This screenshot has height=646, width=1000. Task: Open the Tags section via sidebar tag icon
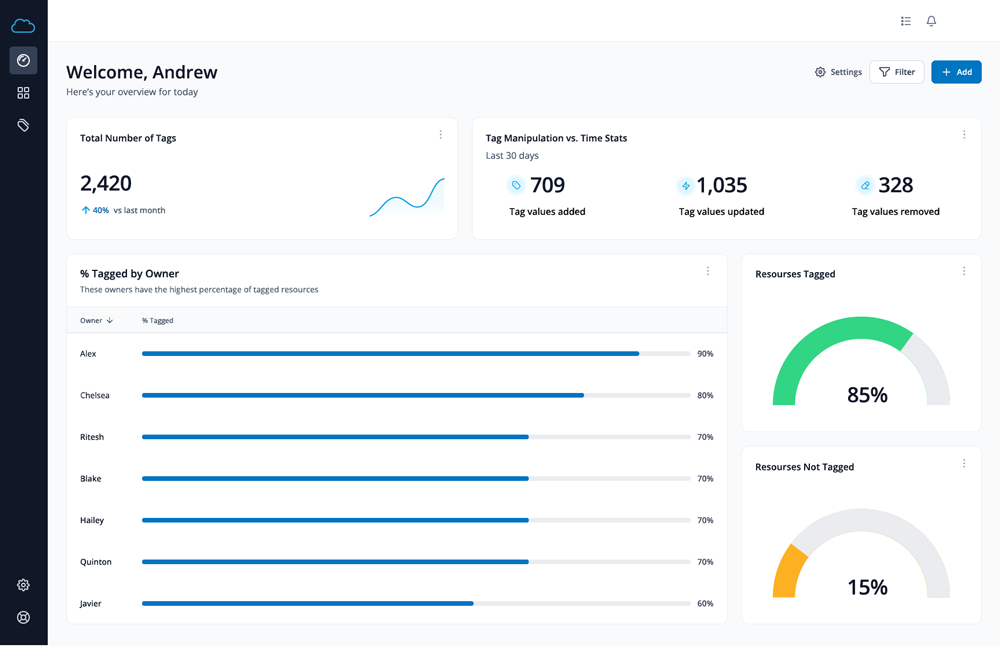(x=23, y=125)
